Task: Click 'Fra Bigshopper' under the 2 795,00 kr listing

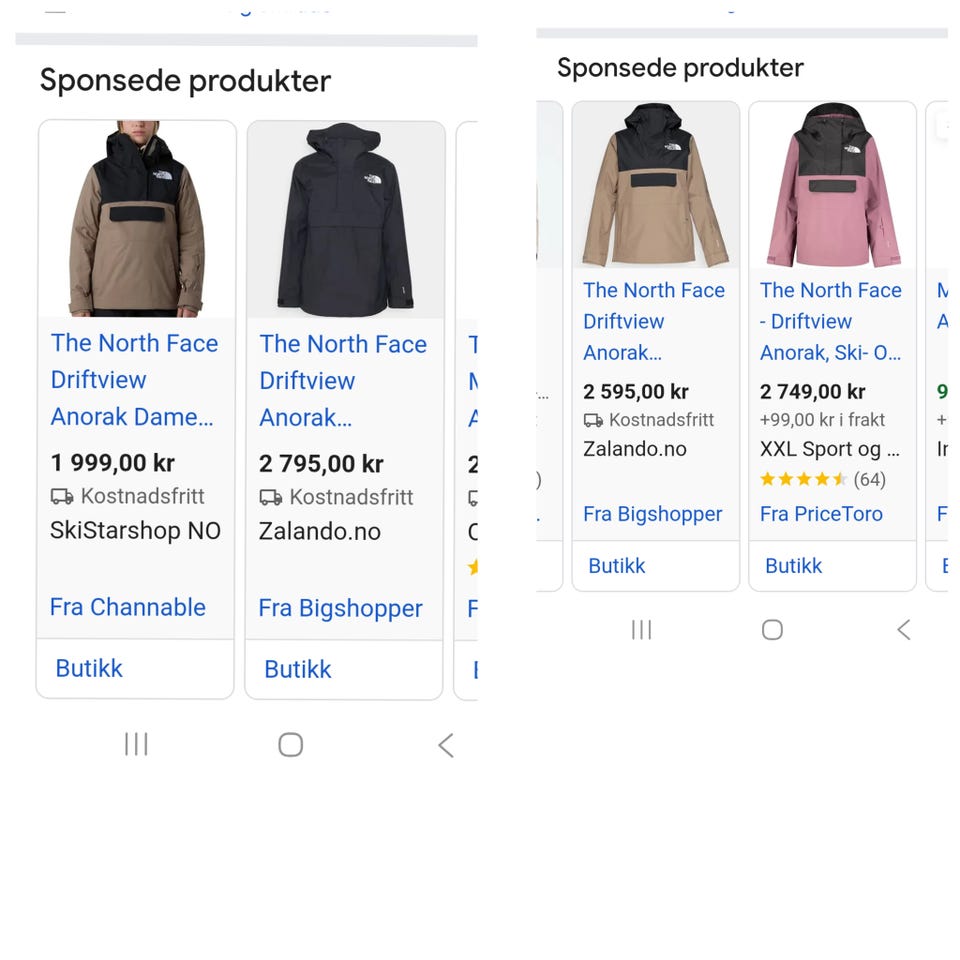Action: (340, 608)
